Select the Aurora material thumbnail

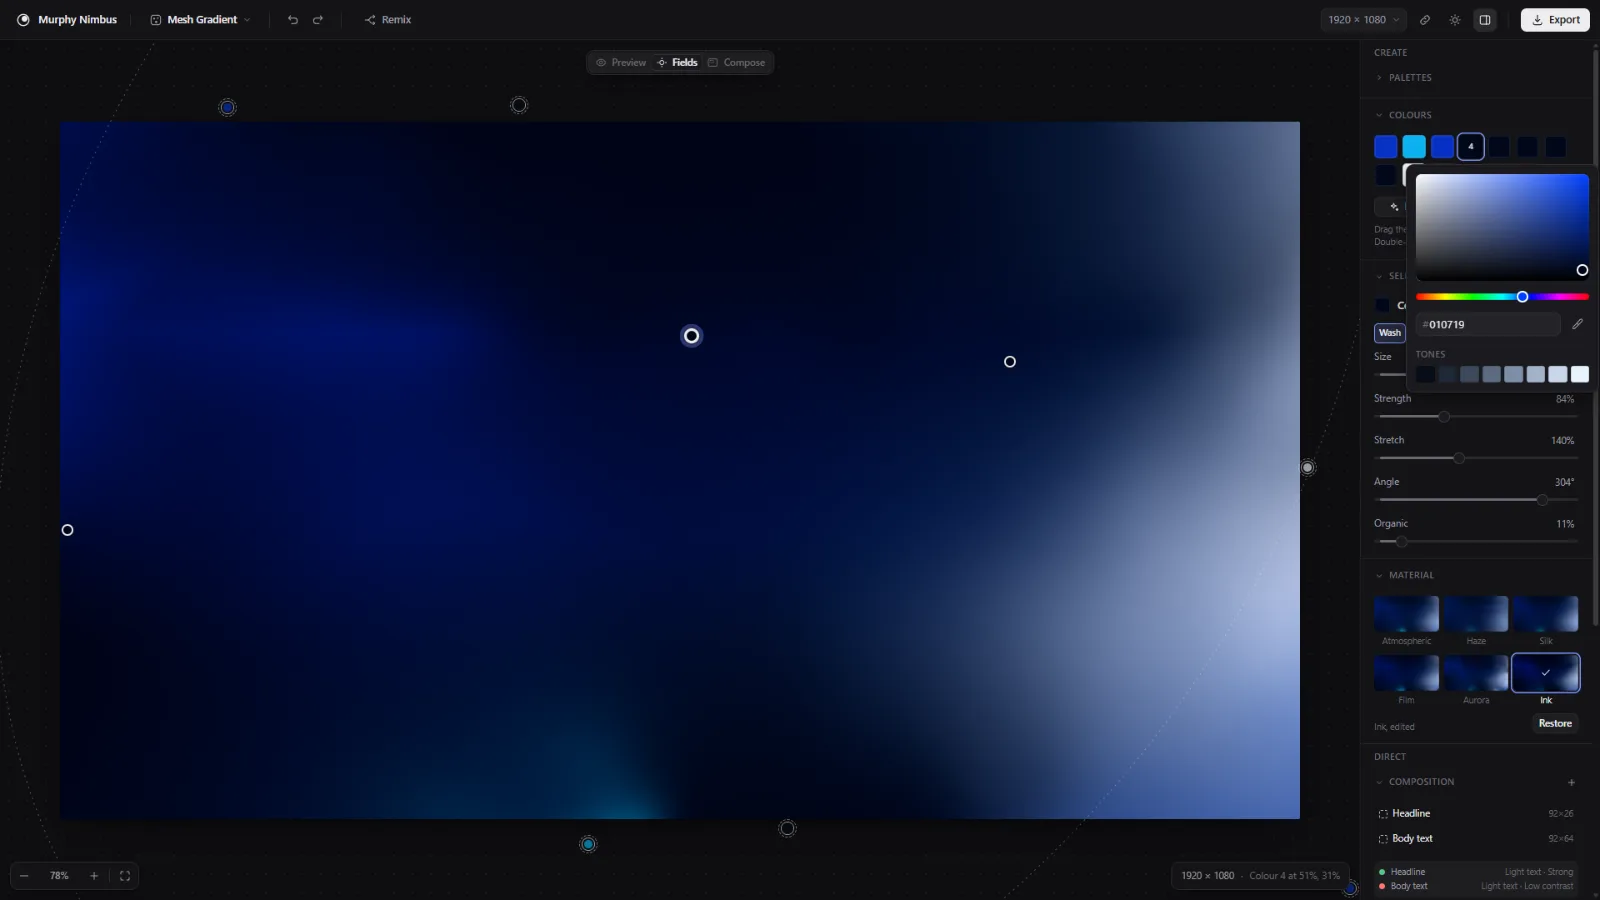point(1476,673)
